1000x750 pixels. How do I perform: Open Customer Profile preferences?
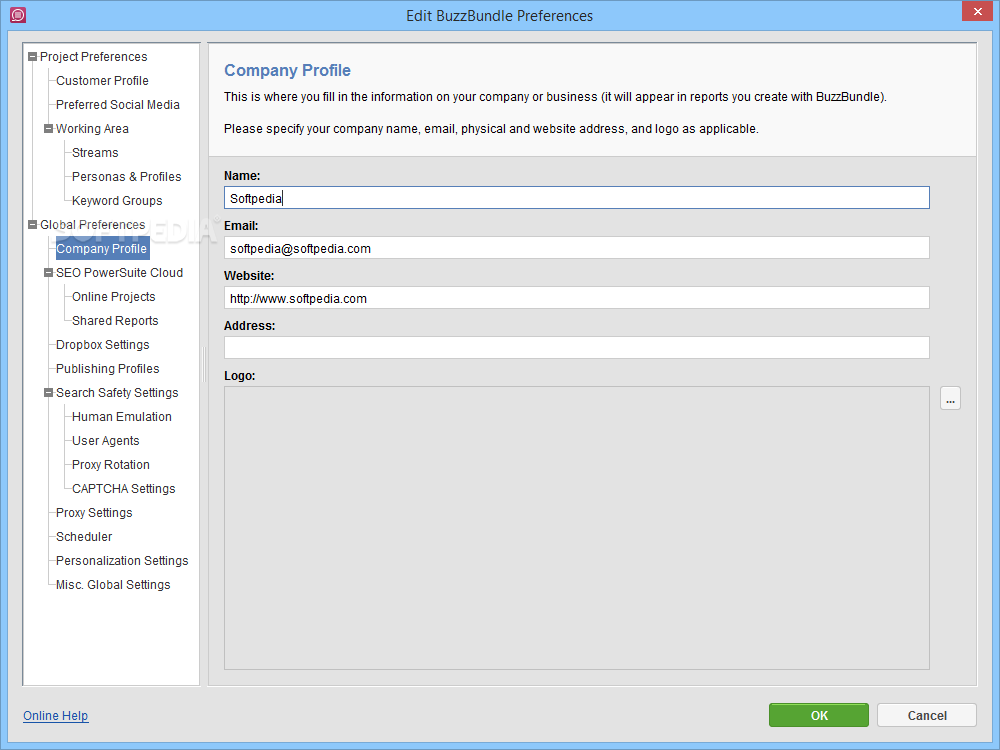[102, 81]
